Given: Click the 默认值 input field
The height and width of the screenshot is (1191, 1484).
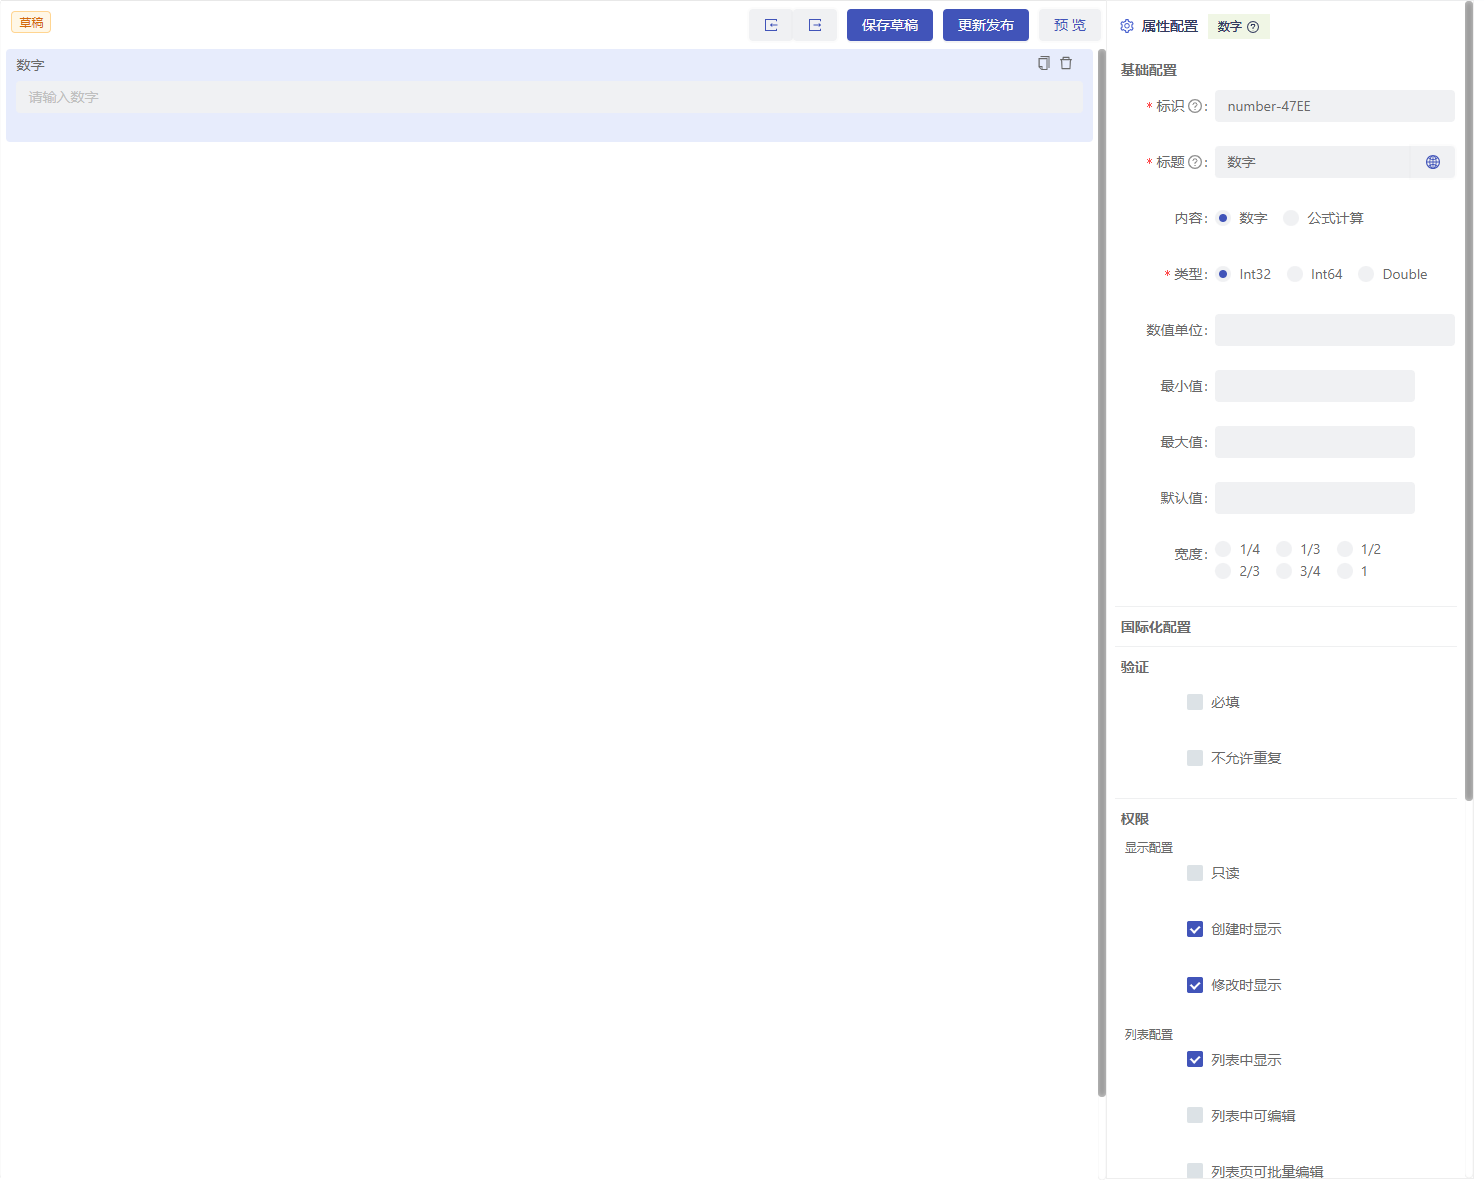Looking at the screenshot, I should click(1315, 498).
